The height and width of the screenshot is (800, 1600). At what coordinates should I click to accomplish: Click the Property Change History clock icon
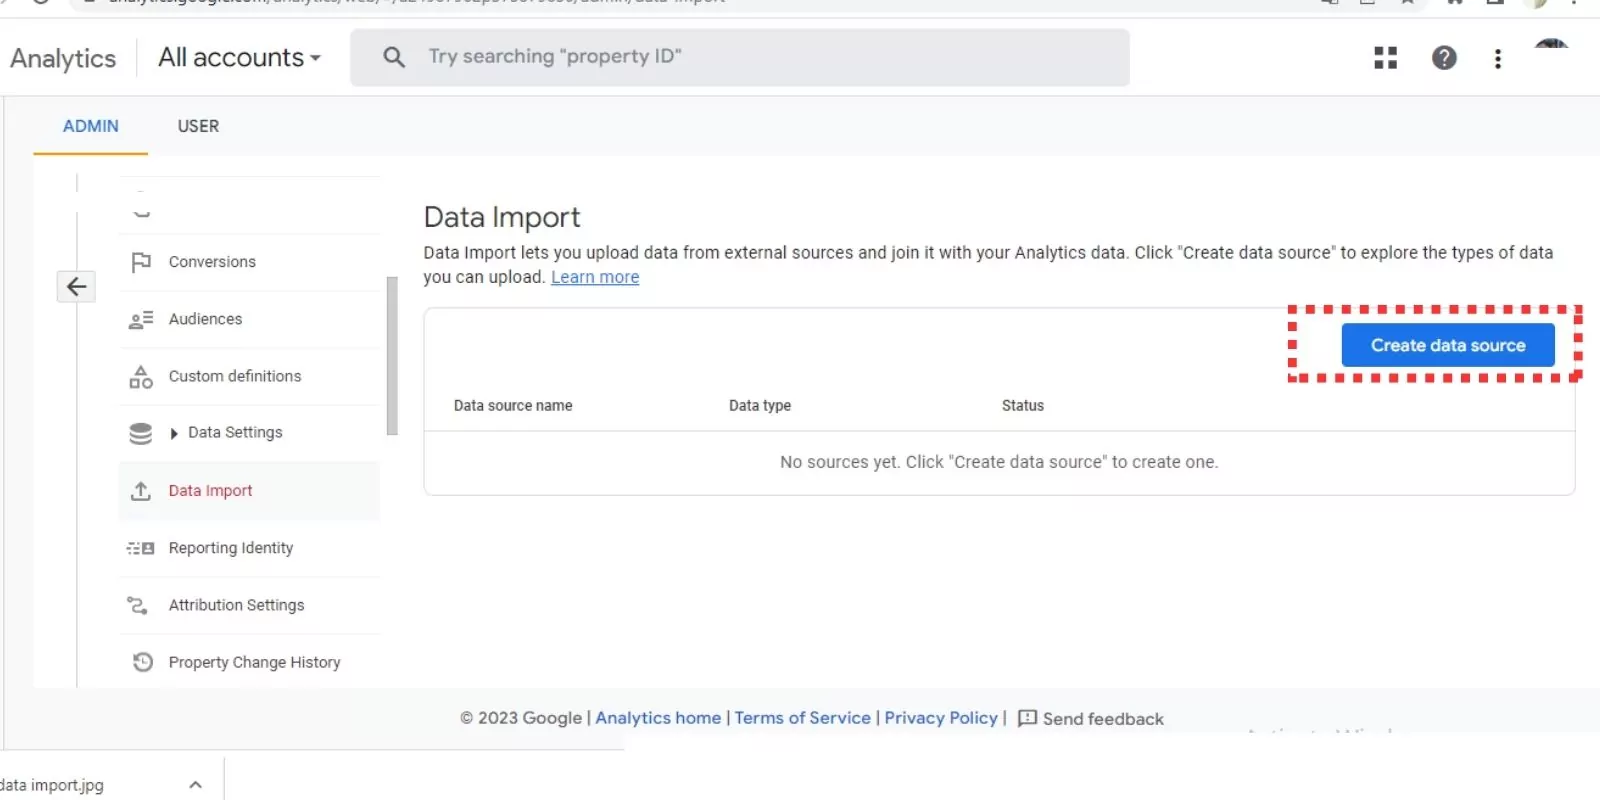pyautogui.click(x=143, y=662)
